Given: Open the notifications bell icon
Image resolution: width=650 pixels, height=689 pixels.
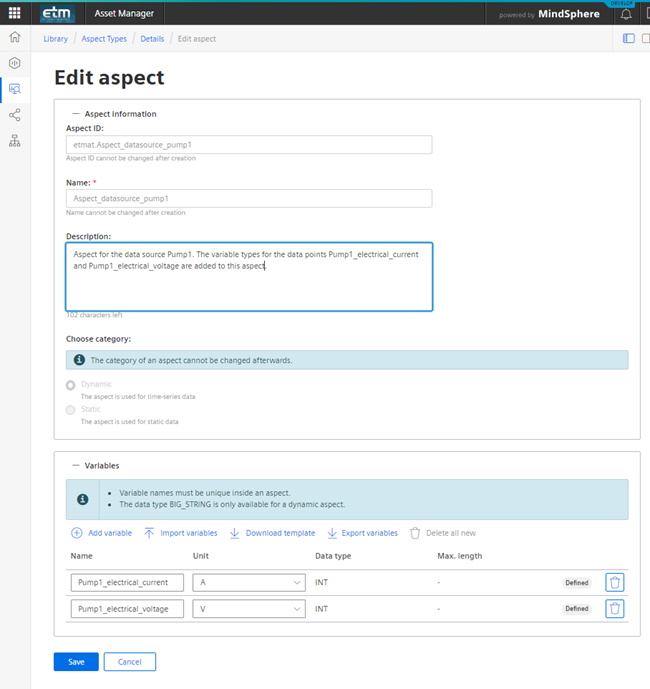Looking at the screenshot, I should point(626,14).
